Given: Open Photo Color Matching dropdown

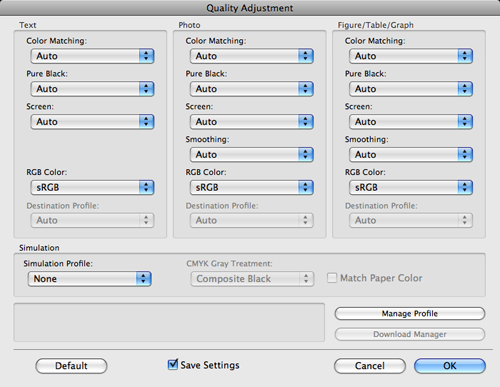Looking at the screenshot, I should pyautogui.click(x=252, y=56).
